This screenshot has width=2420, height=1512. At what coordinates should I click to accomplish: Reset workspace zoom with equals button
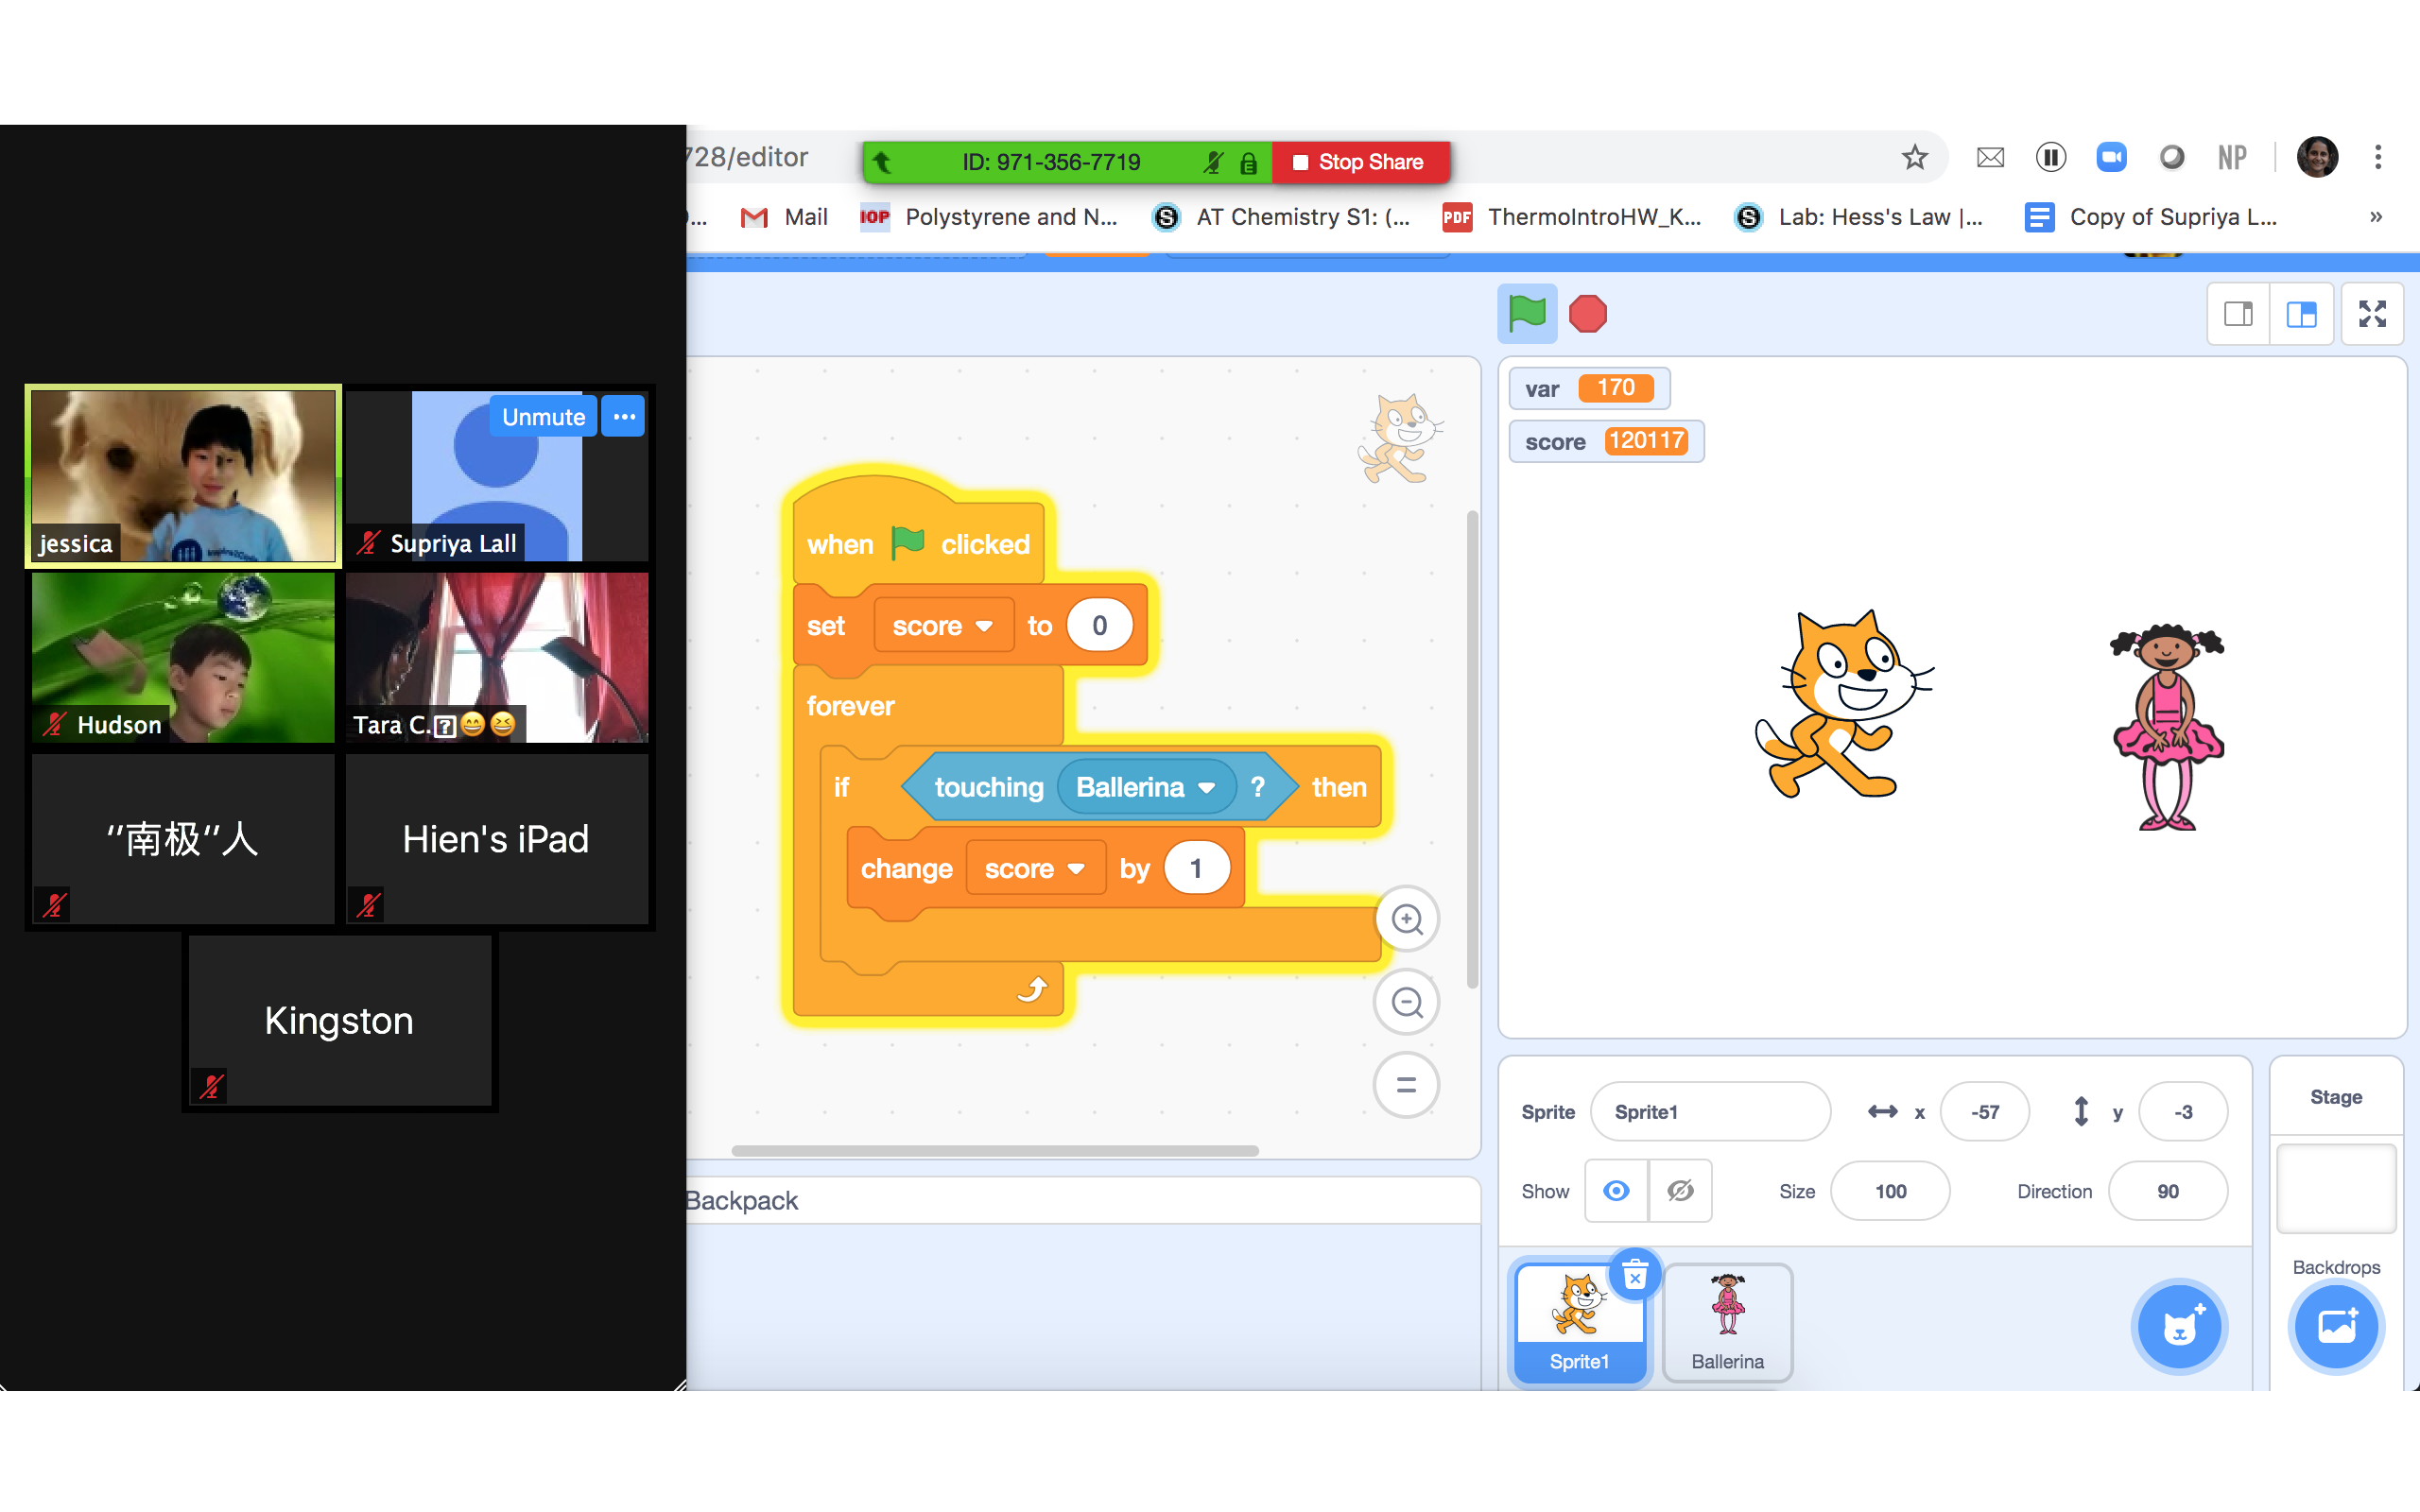[x=1406, y=1085]
